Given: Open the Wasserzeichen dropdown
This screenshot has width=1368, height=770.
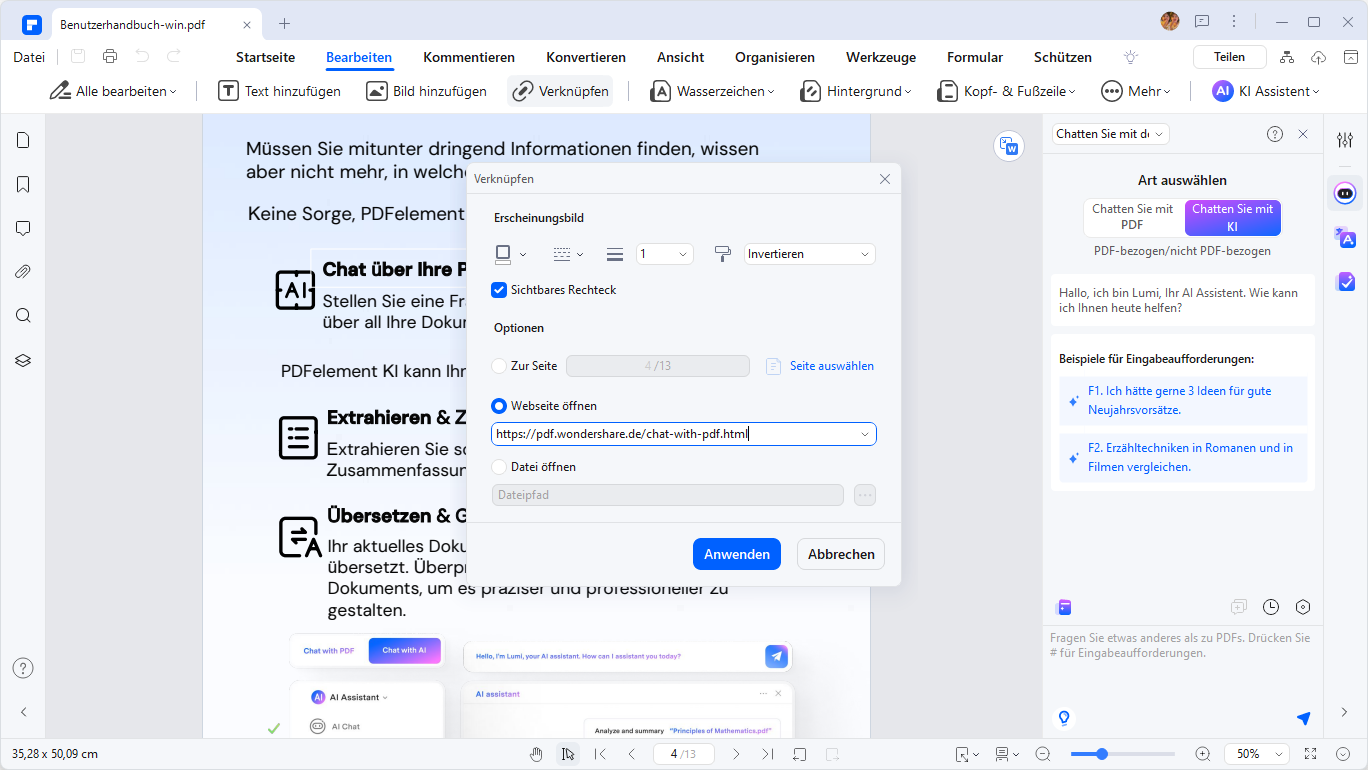Looking at the screenshot, I should (x=712, y=91).
